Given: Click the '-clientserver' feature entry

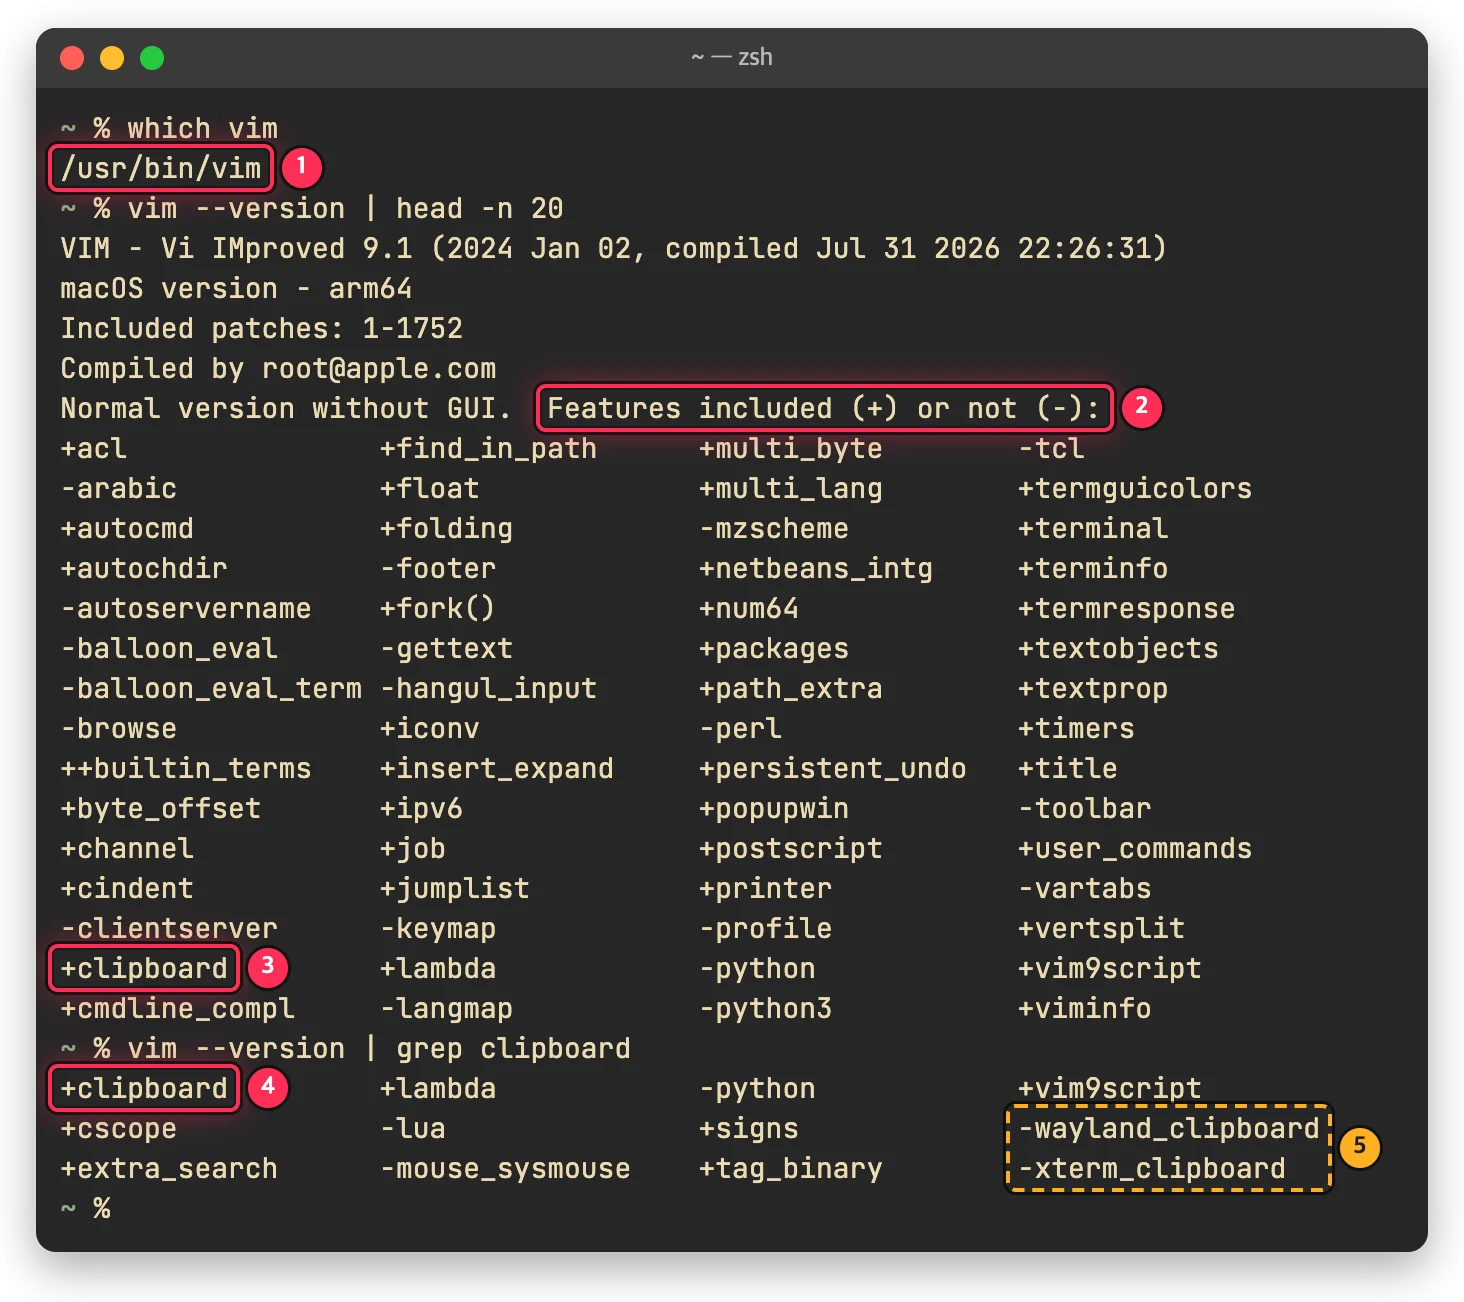Looking at the screenshot, I should [169, 928].
